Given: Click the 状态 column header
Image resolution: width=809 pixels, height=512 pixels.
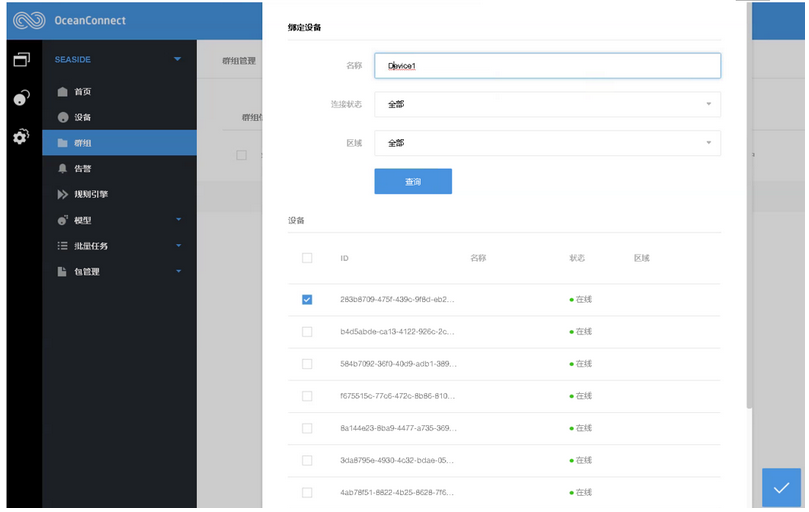Looking at the screenshot, I should point(577,258).
